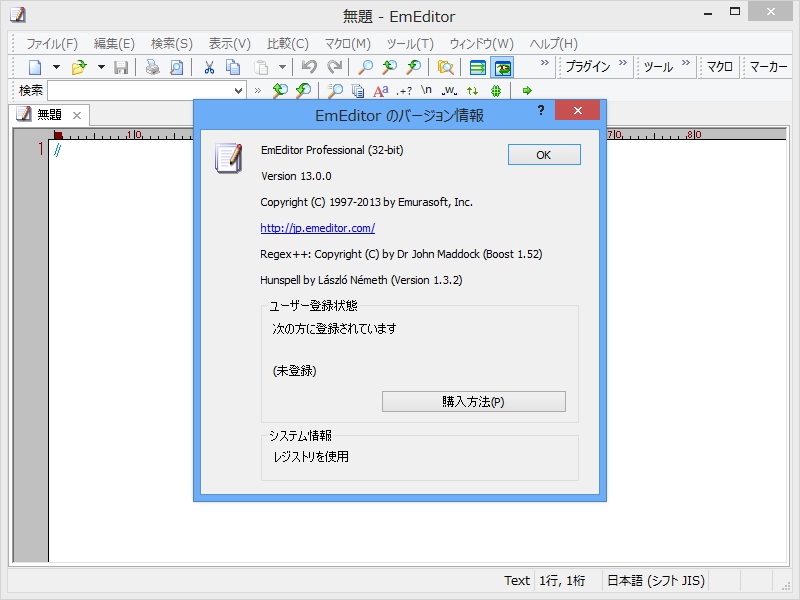Open the Paste dropdown arrow
Screen dimensions: 800x600
click(280, 67)
